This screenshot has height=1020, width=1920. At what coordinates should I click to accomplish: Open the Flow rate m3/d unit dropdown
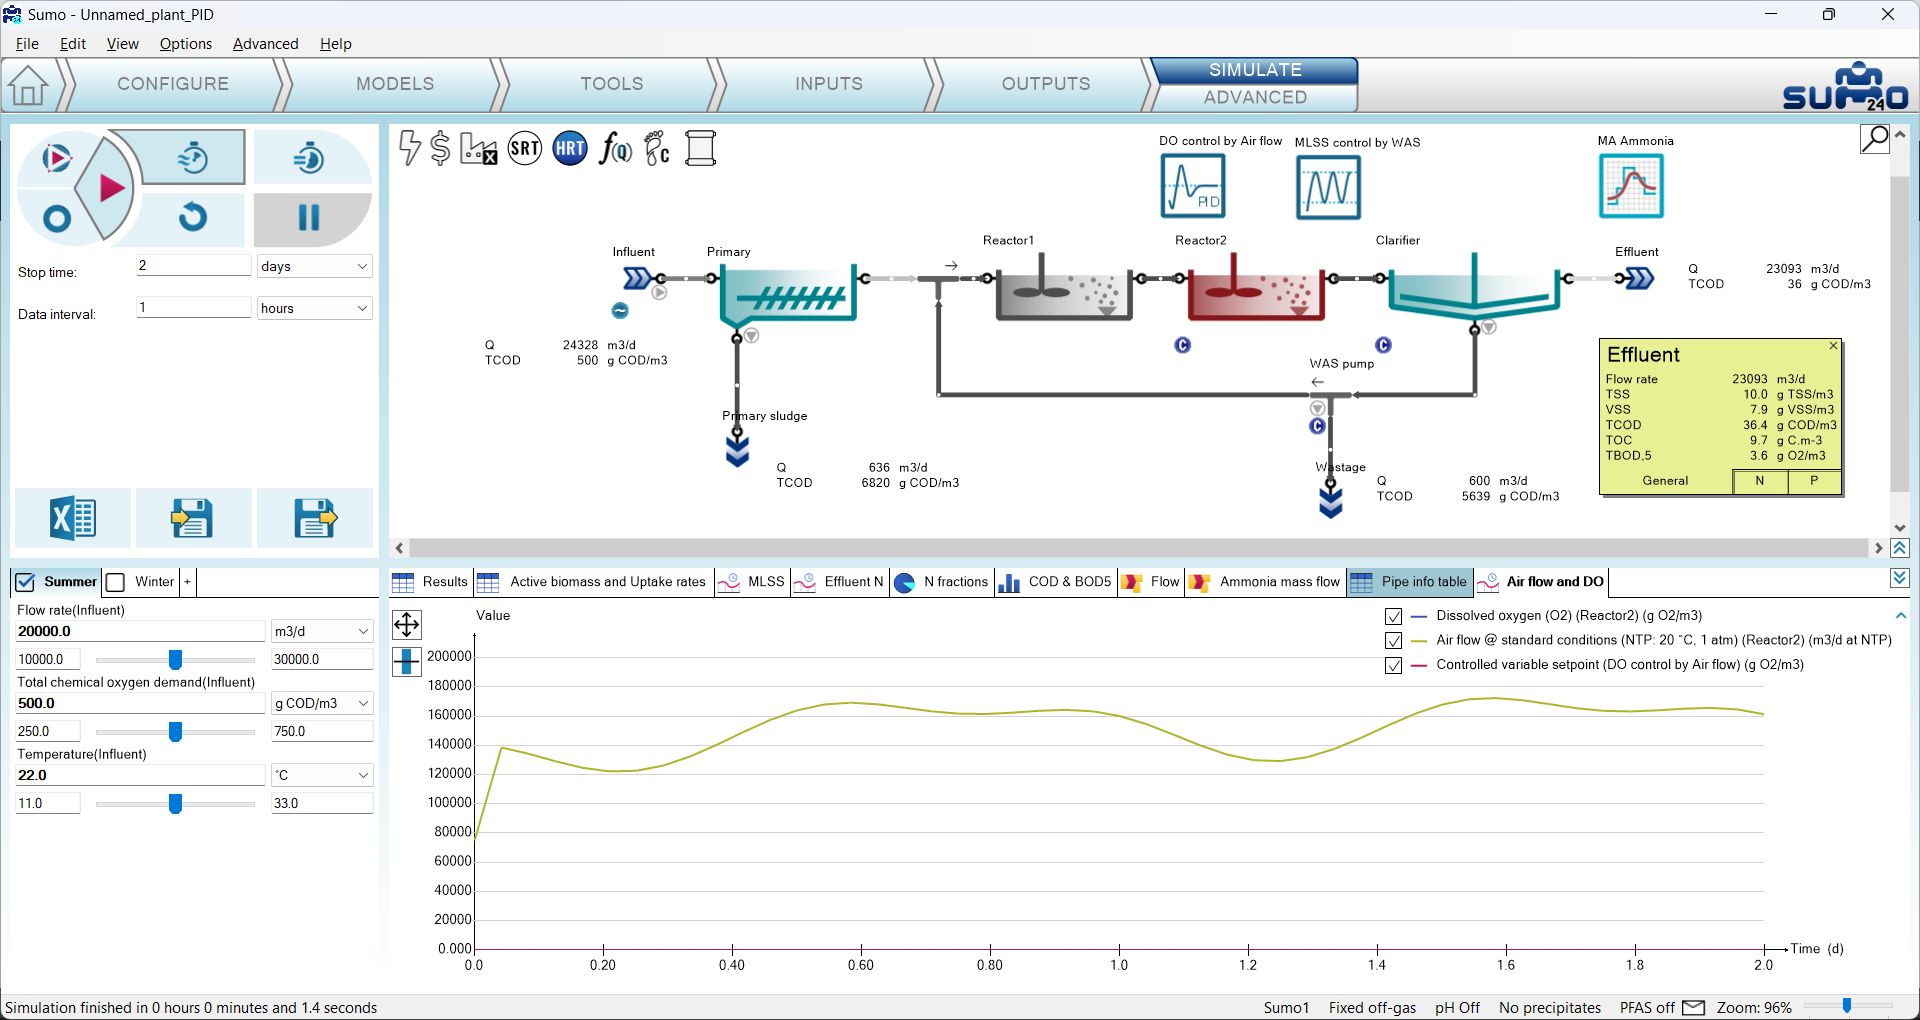tap(321, 631)
